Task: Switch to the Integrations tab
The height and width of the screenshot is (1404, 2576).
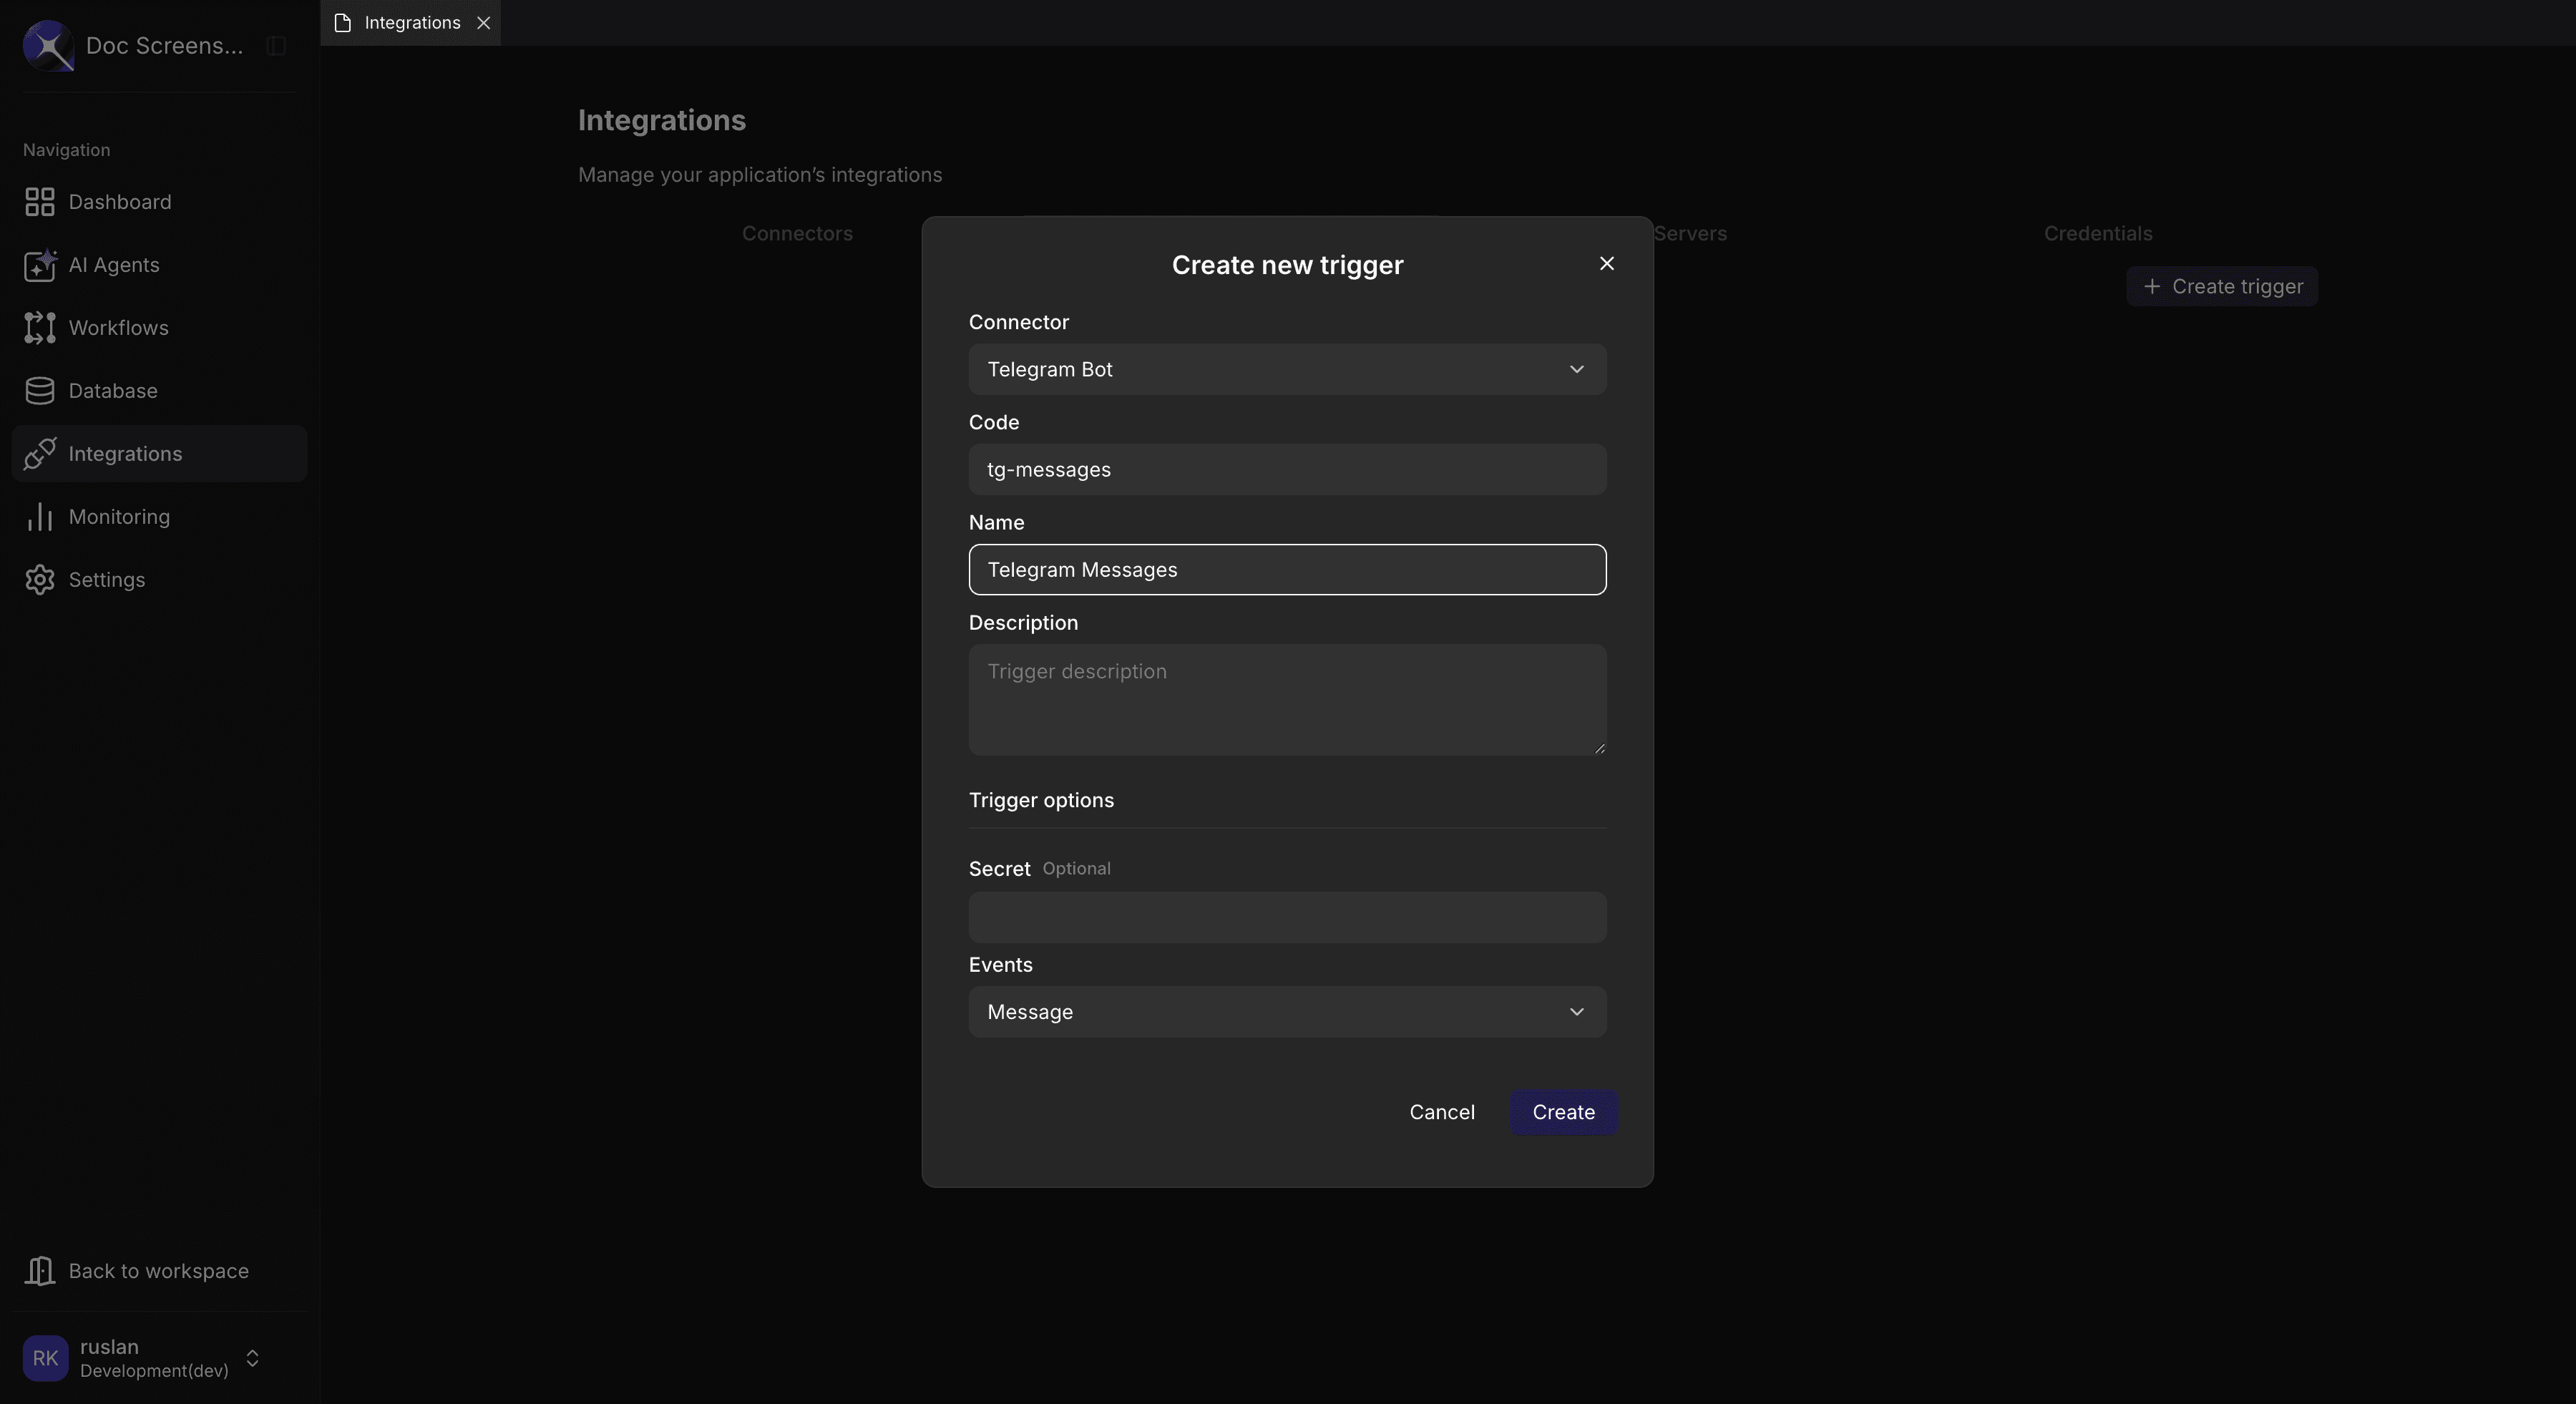Action: [411, 22]
